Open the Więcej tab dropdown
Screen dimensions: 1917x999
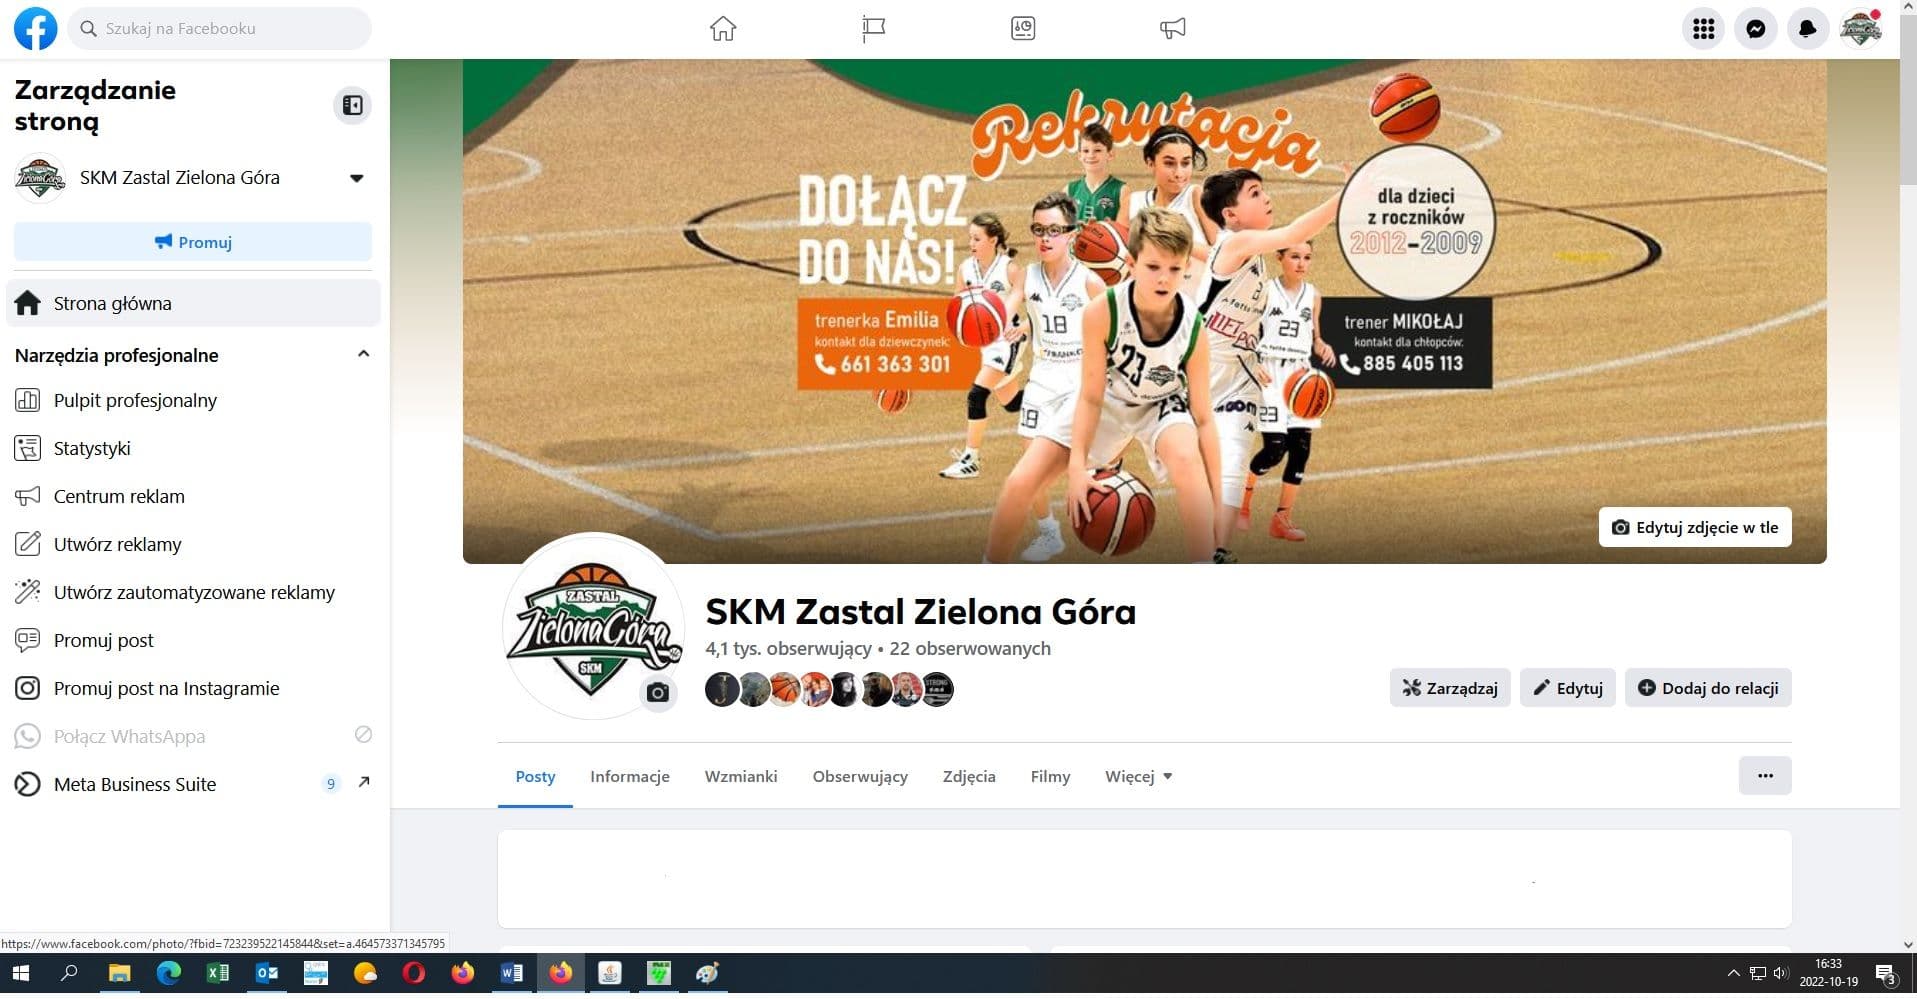point(1138,777)
